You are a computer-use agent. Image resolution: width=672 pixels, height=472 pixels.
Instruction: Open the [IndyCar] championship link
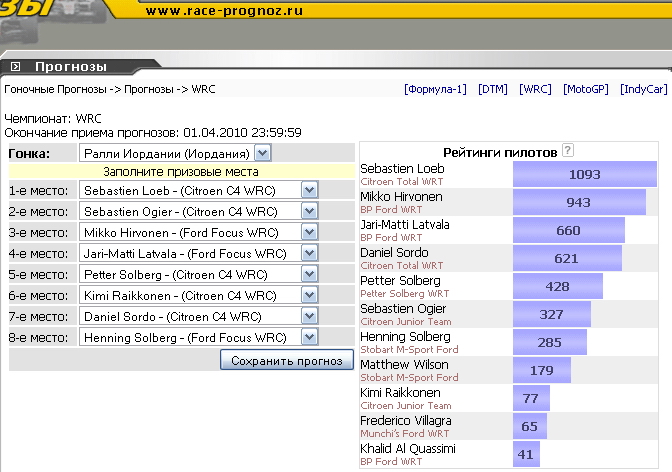644,89
